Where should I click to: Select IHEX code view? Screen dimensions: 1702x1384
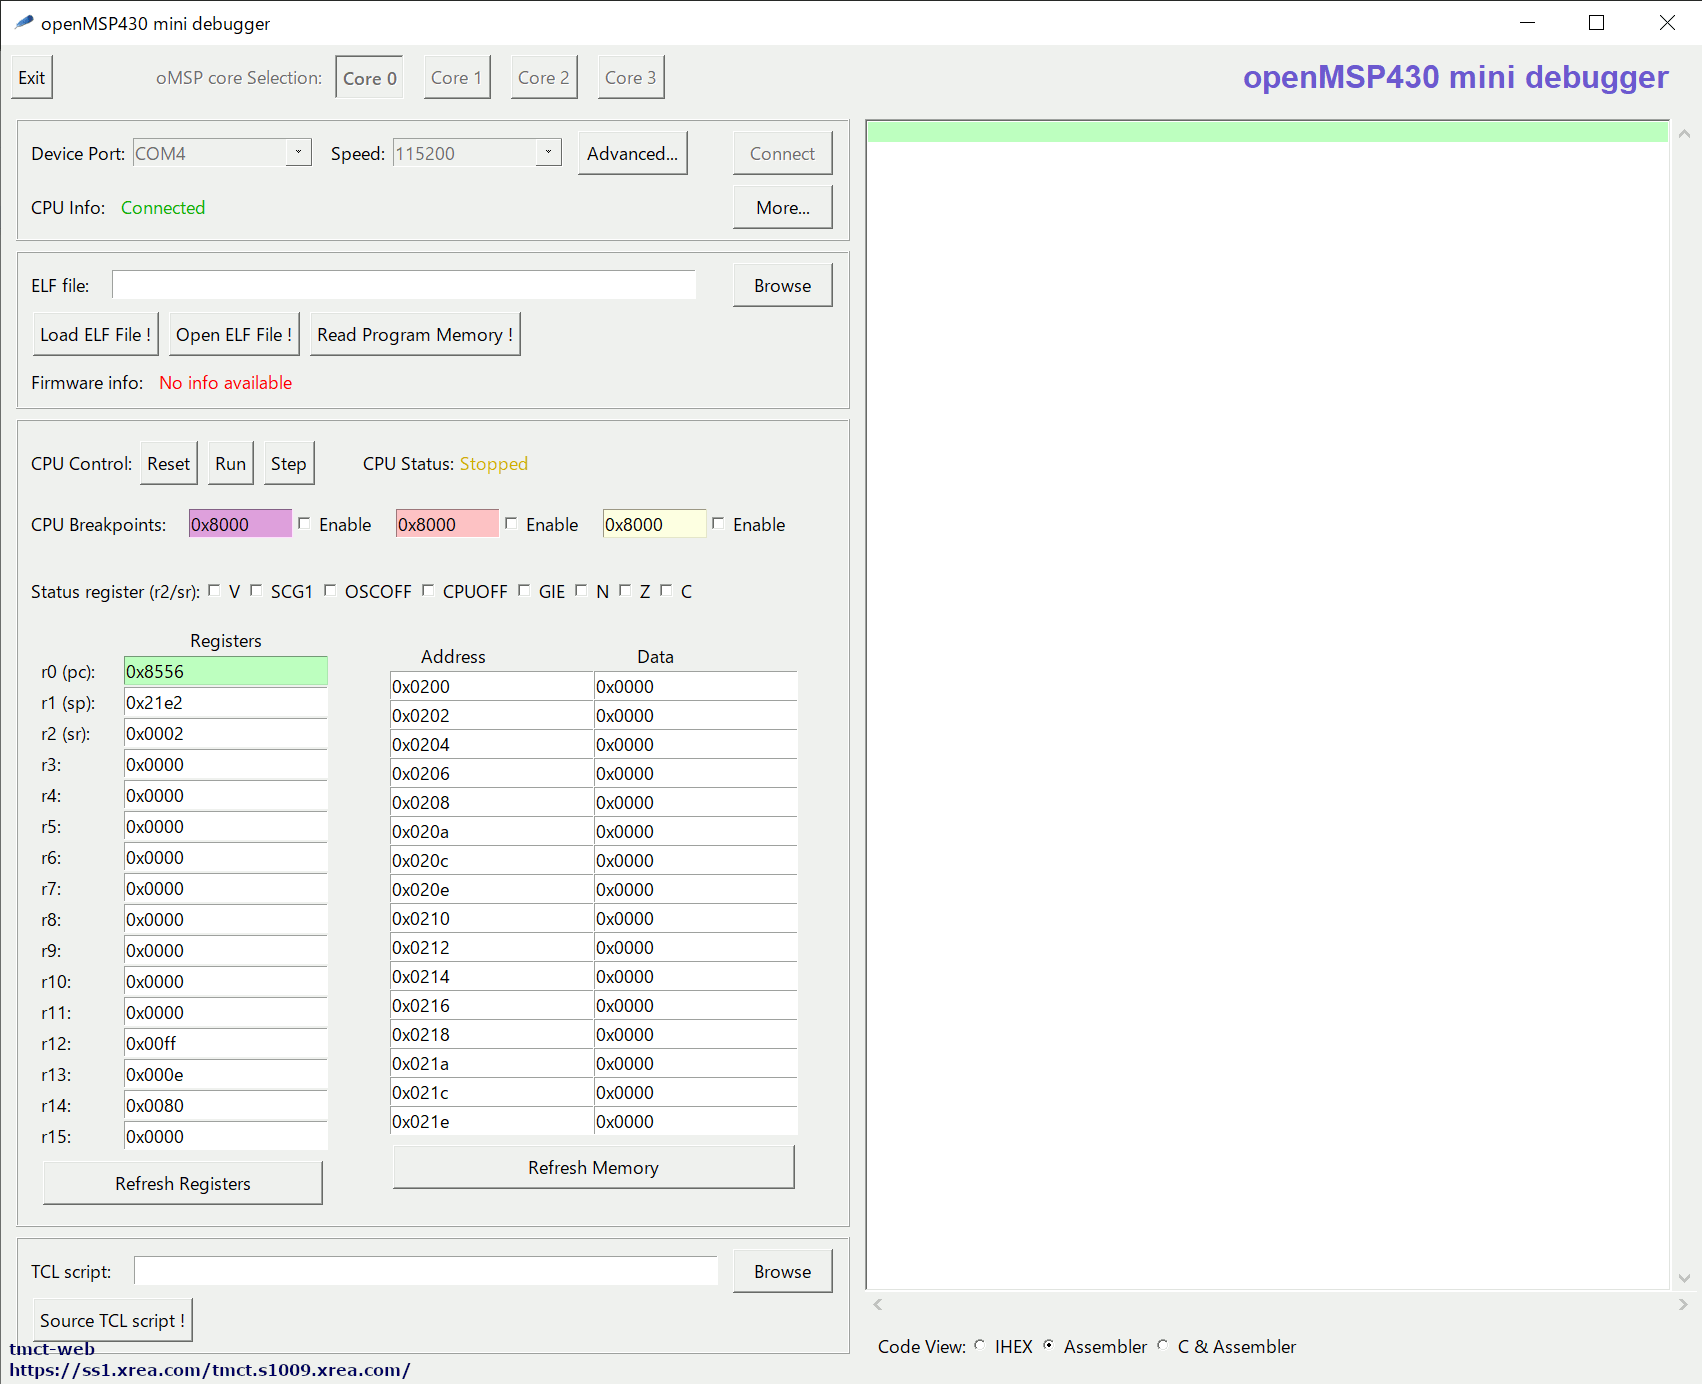(x=979, y=1345)
